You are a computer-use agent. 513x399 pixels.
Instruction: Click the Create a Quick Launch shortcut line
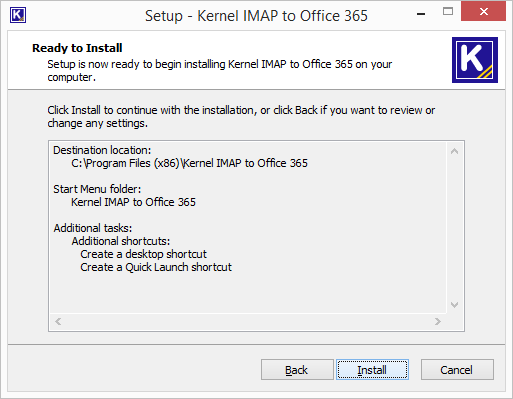(x=156, y=267)
